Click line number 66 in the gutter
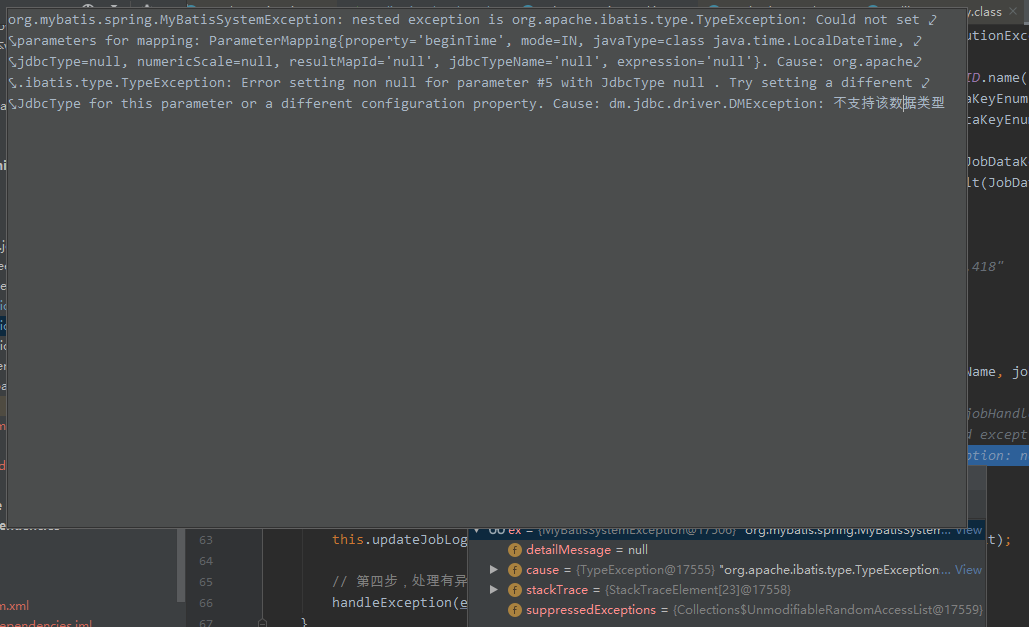 (206, 603)
